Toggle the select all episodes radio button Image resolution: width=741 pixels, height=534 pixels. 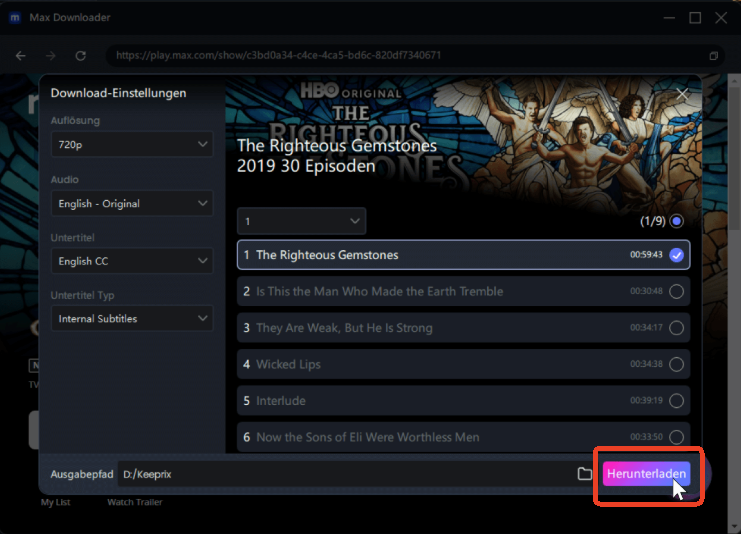[x=677, y=221]
